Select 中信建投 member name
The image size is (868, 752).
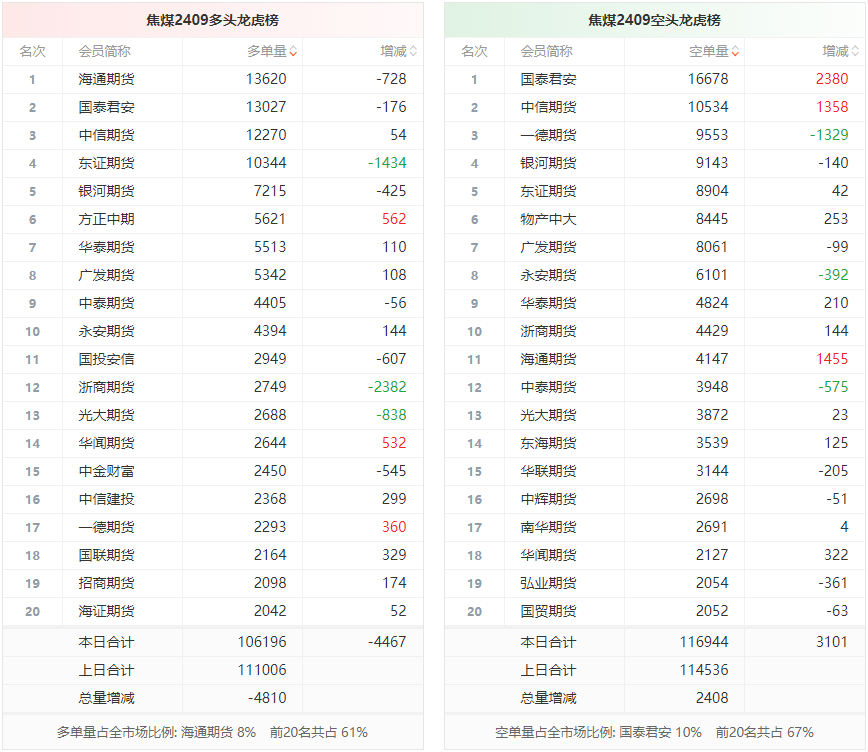click(106, 499)
